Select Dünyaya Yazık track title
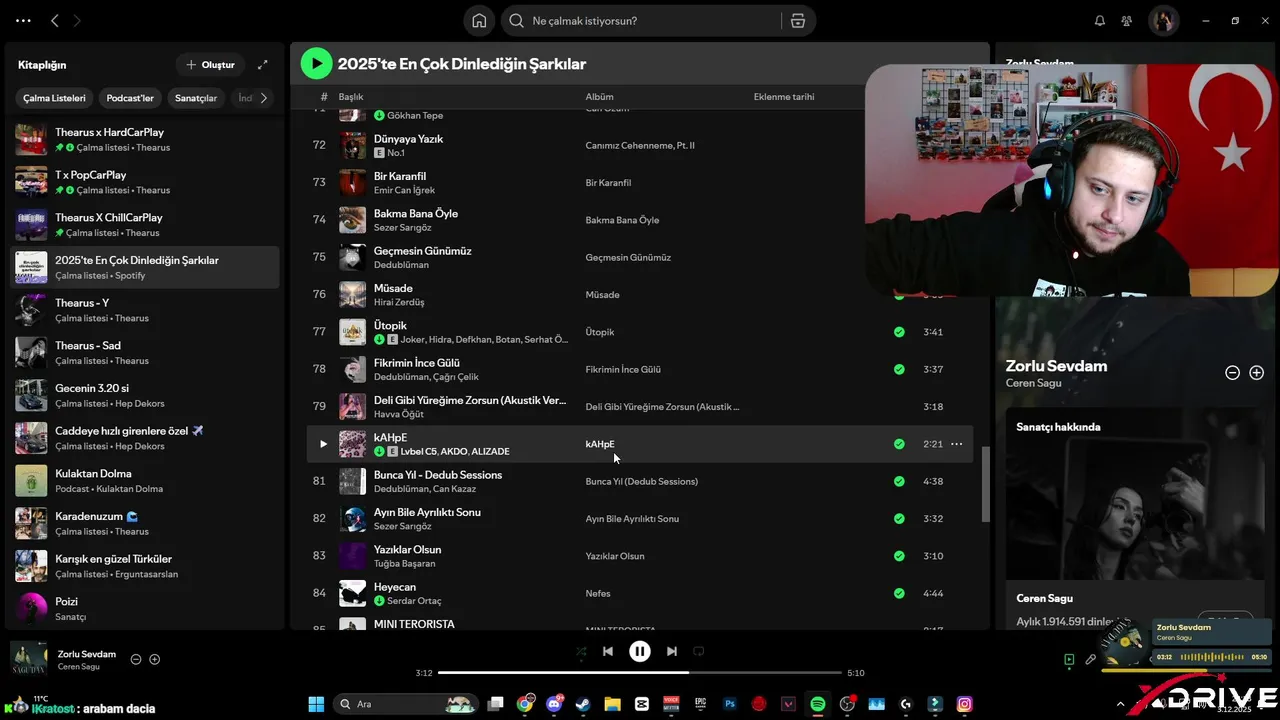This screenshot has height=720, width=1280. [x=408, y=139]
